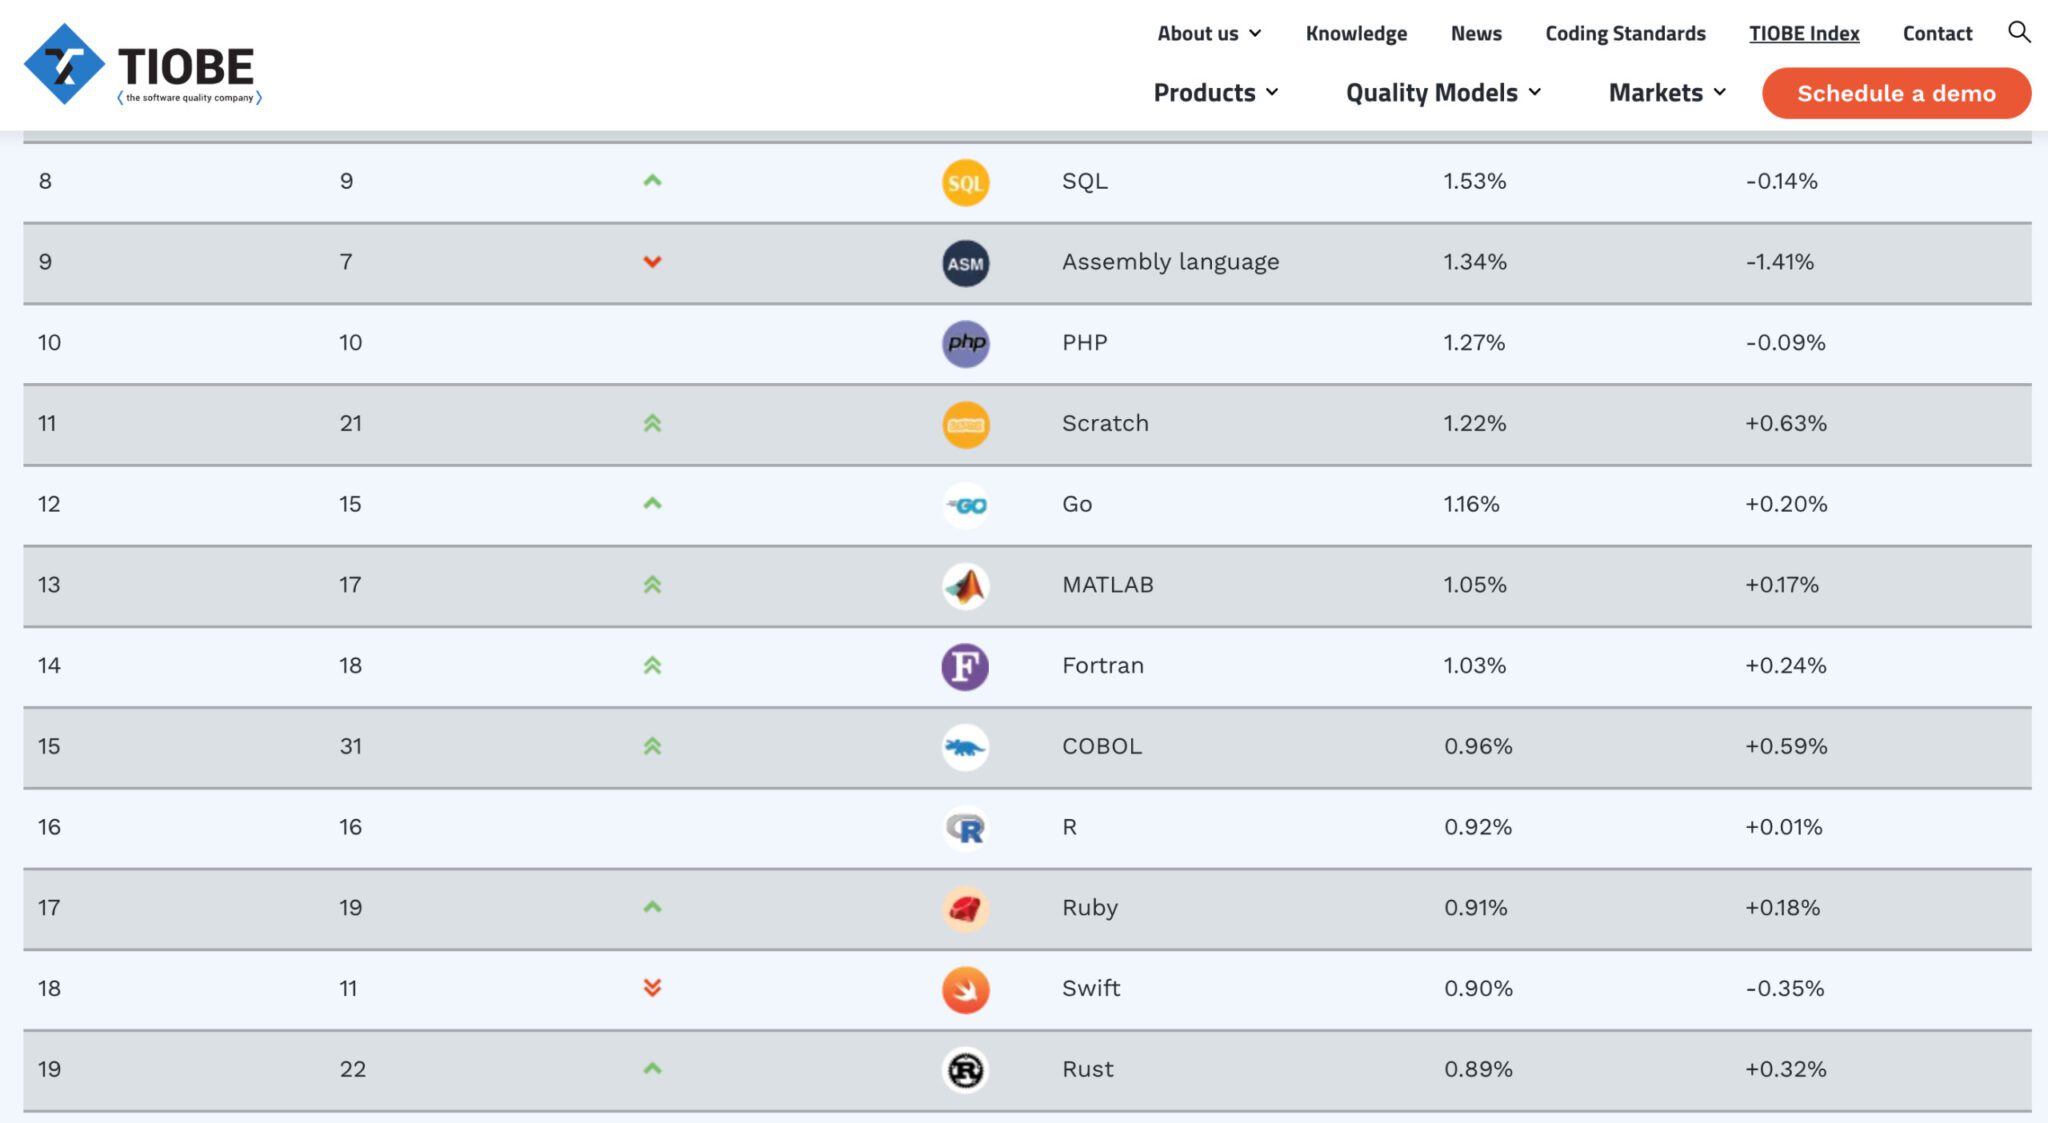2048x1123 pixels.
Task: Open the TIOBE Index menu item
Action: pyautogui.click(x=1803, y=33)
